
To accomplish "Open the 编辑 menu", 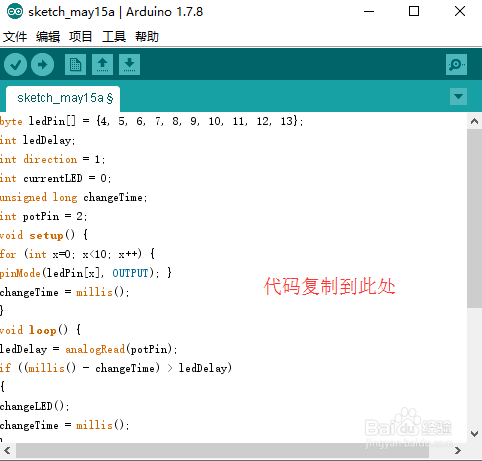I will coord(48,37).
